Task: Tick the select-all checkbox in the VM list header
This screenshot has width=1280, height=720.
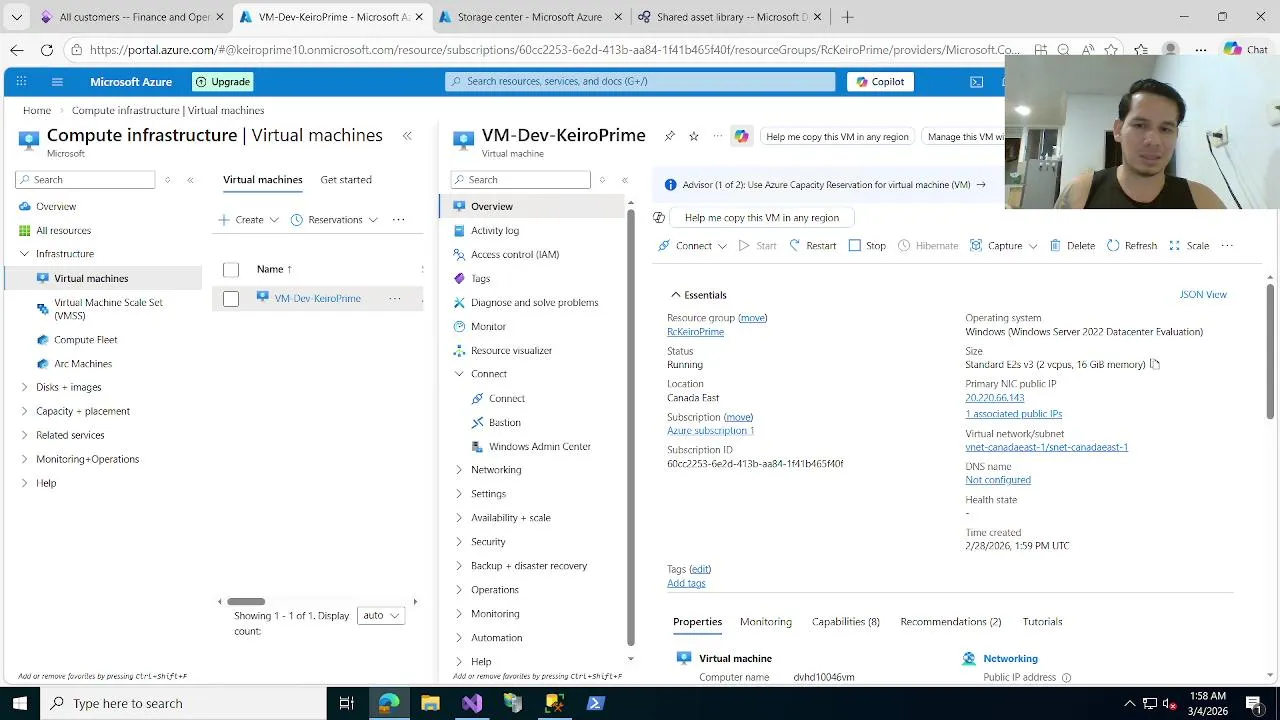Action: (x=231, y=269)
